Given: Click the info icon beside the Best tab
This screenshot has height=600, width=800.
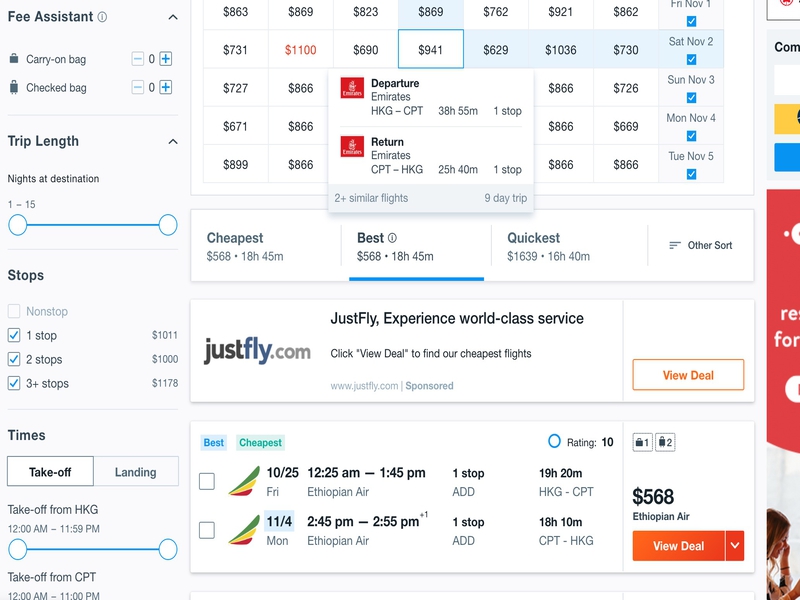Looking at the screenshot, I should 392,238.
